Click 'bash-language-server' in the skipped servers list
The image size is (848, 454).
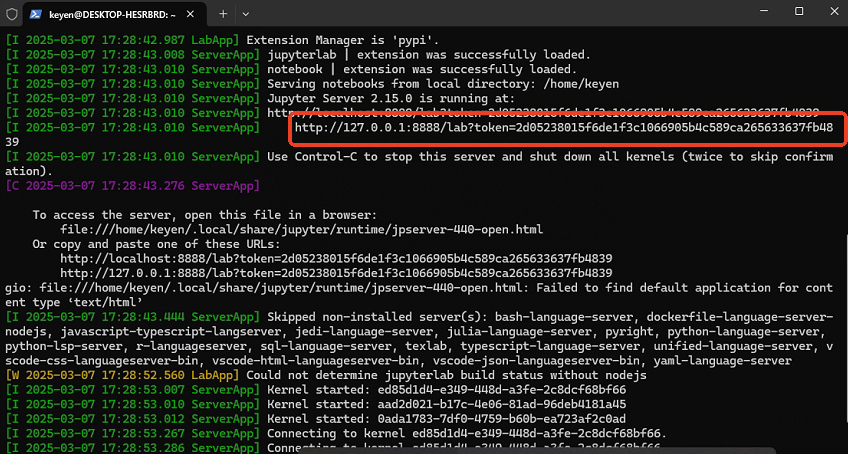pos(565,317)
